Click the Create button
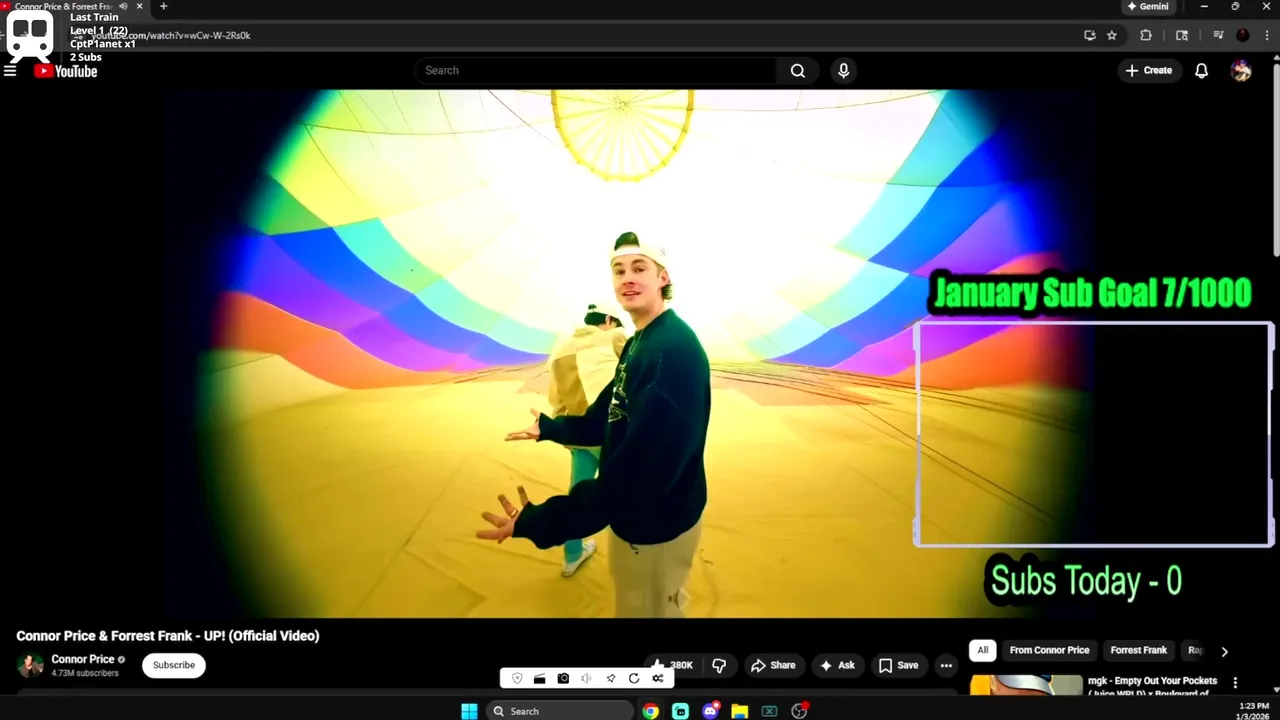 point(1148,71)
